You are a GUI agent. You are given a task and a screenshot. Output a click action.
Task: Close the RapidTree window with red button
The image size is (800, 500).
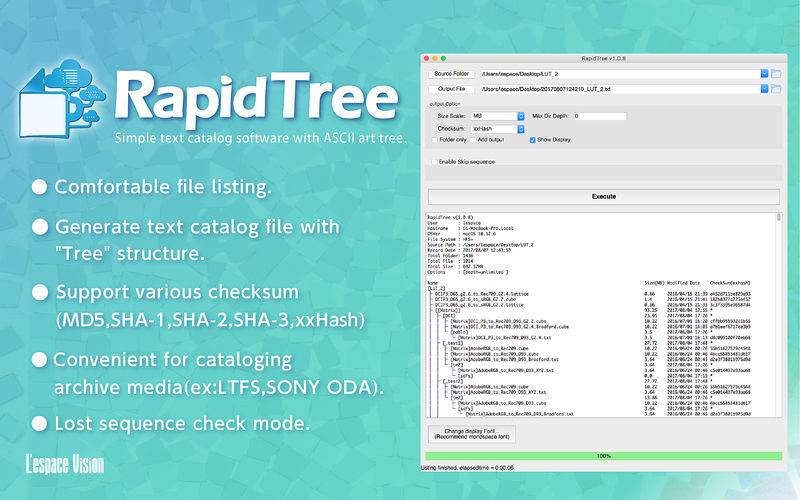pos(427,59)
